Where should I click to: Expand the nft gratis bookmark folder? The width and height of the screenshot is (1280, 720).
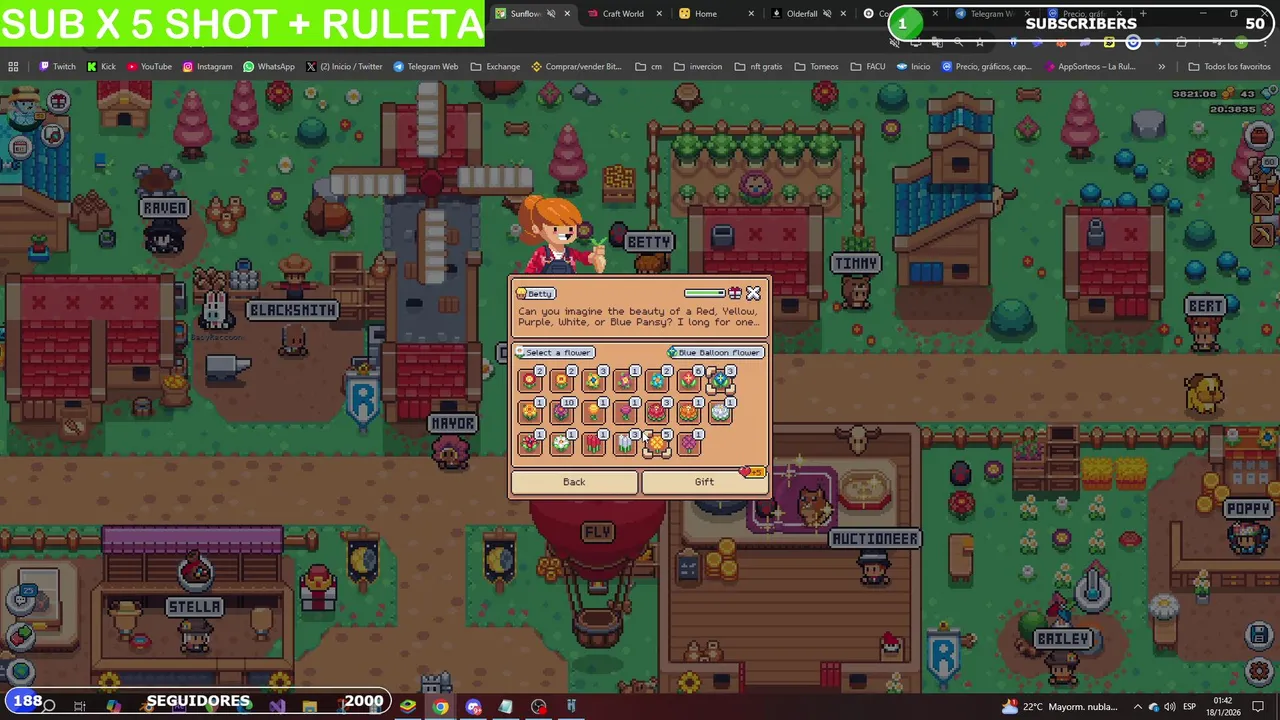(758, 67)
